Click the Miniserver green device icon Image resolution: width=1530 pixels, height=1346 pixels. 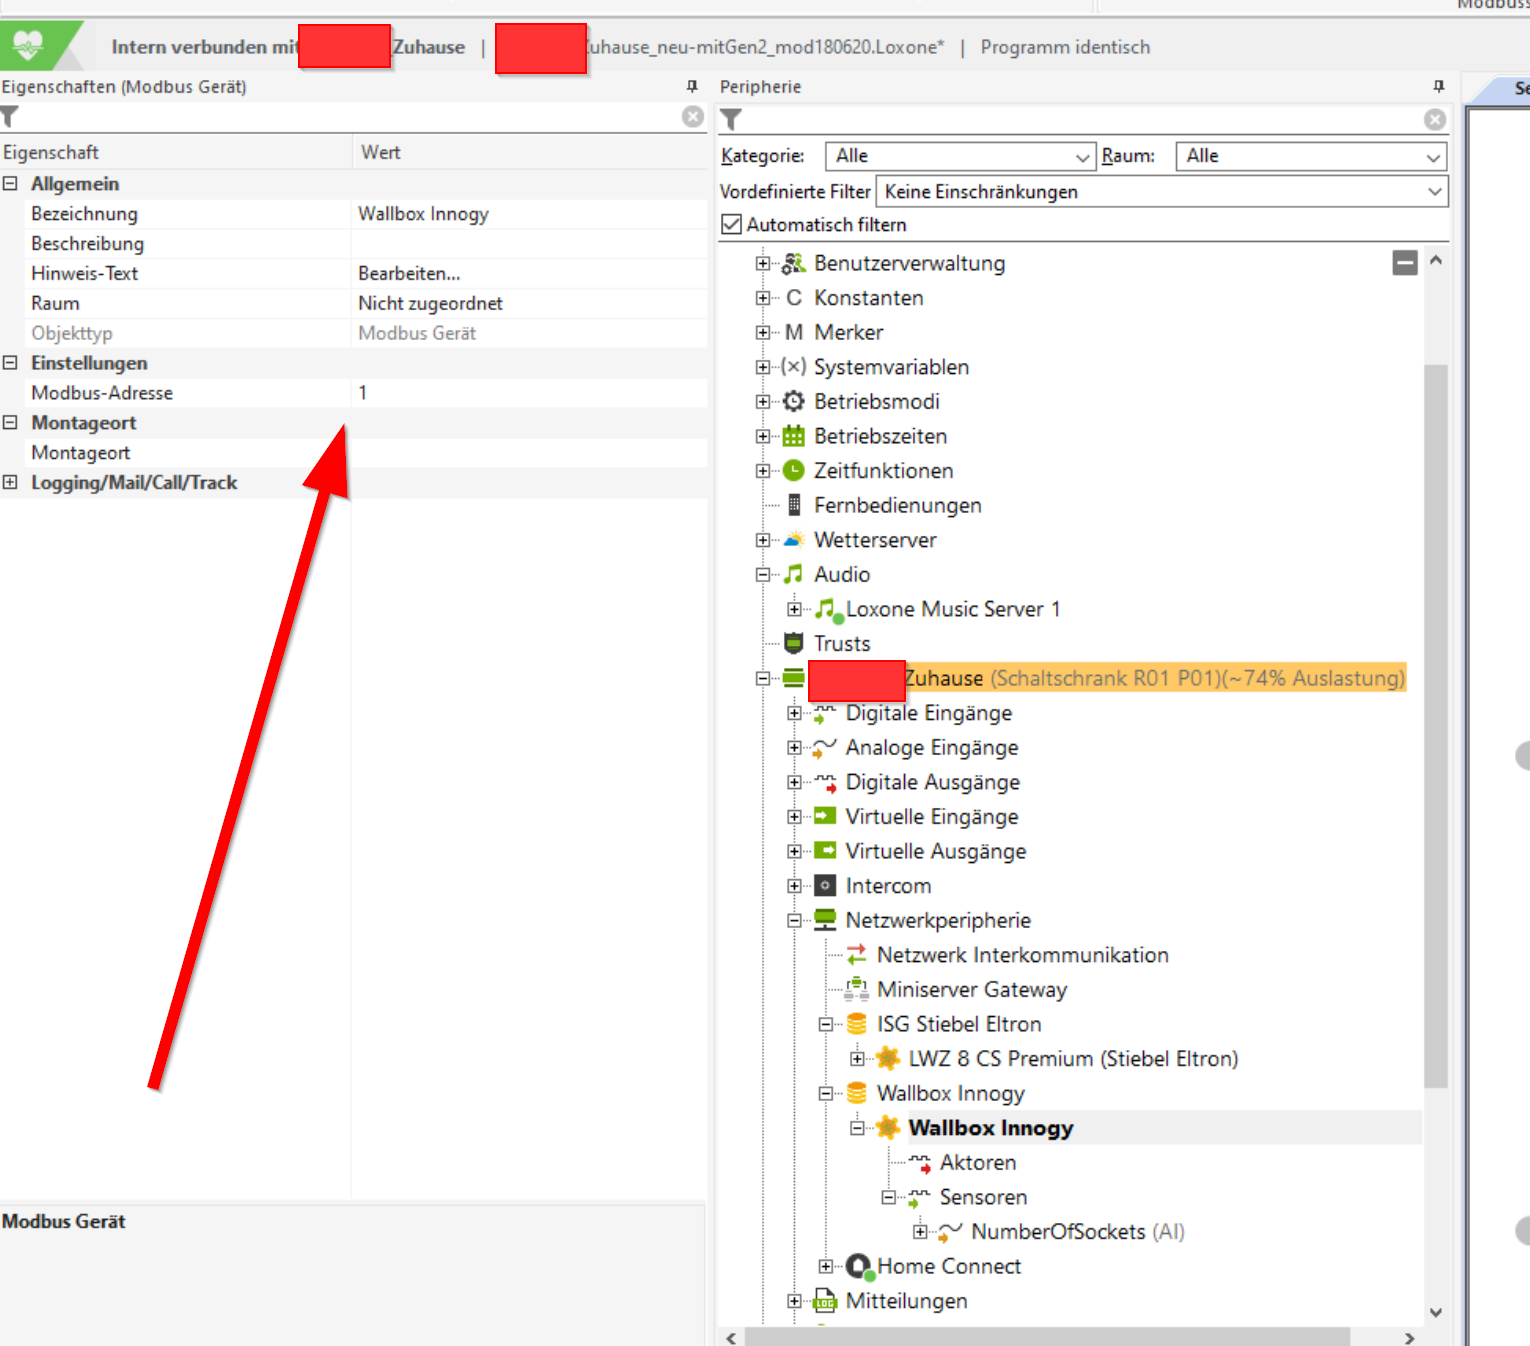[x=794, y=678]
